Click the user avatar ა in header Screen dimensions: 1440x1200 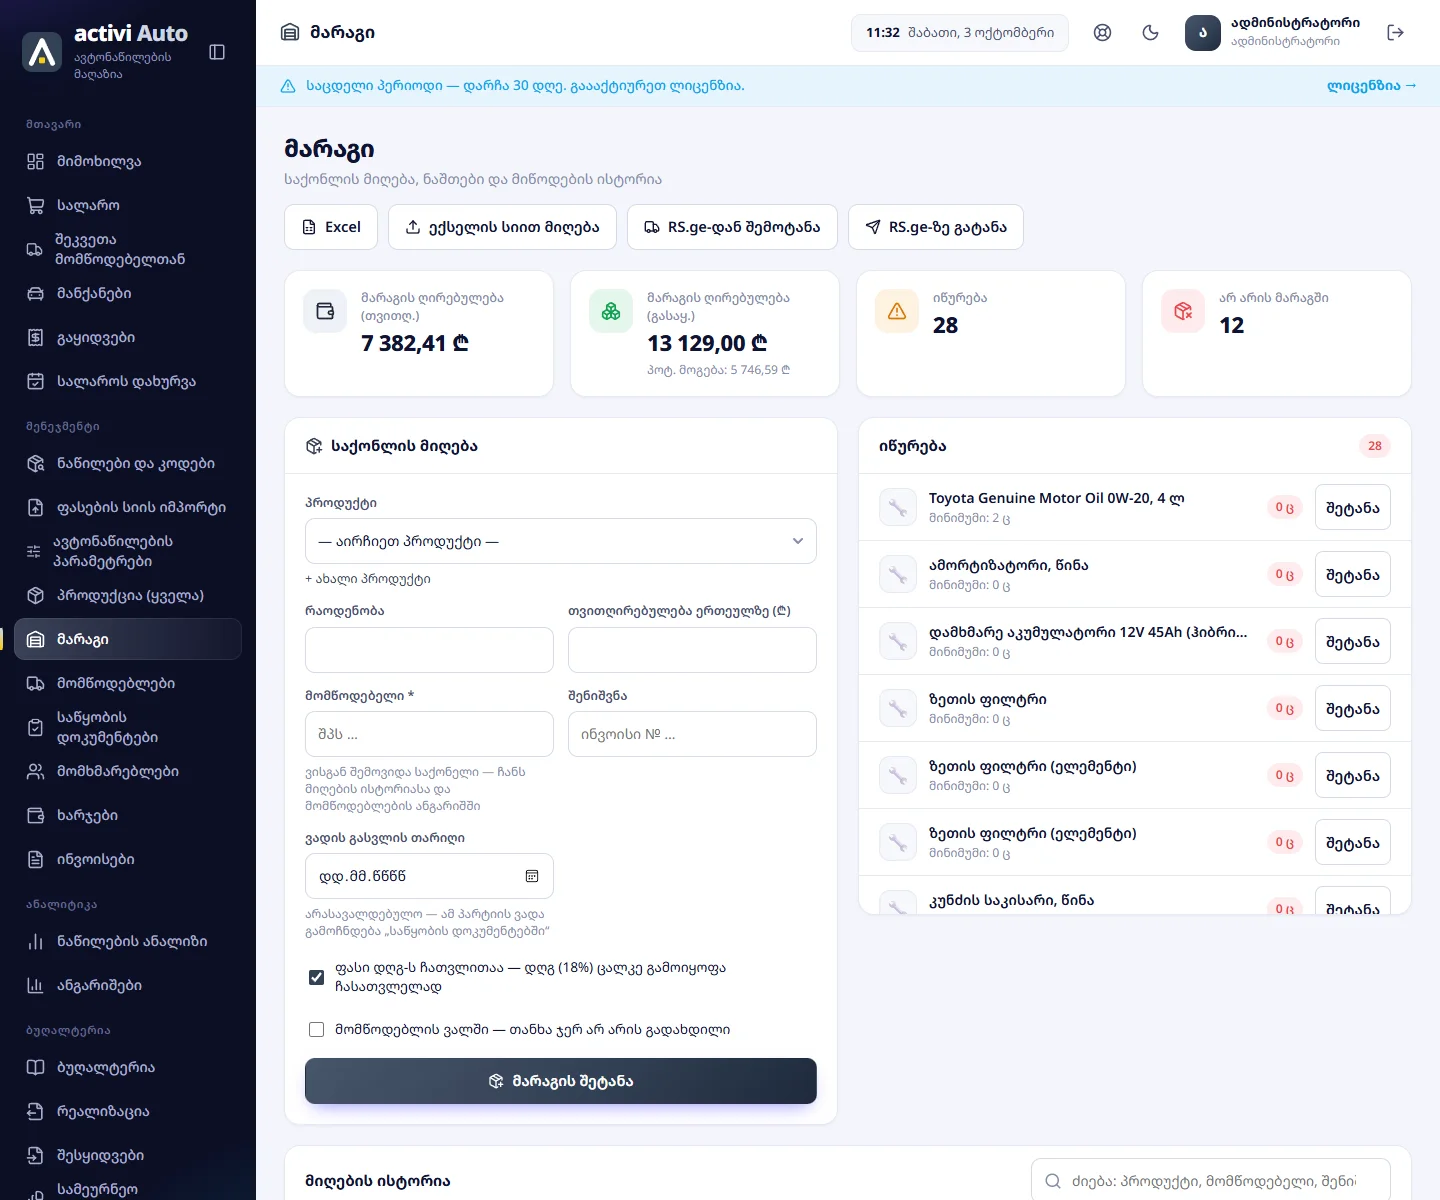click(x=1203, y=33)
